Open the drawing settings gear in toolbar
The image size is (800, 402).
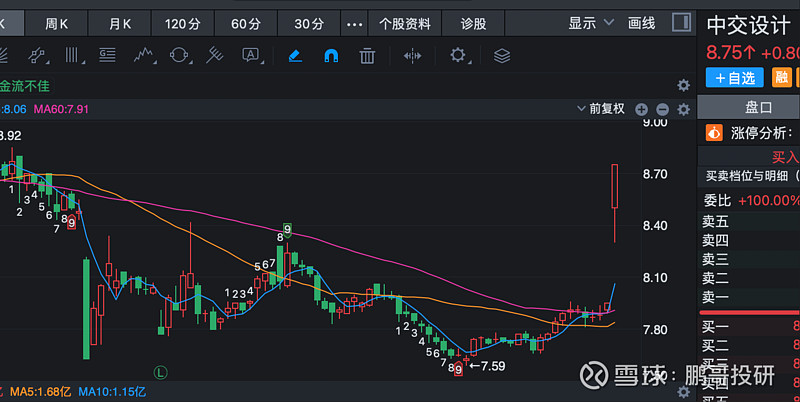[459, 56]
